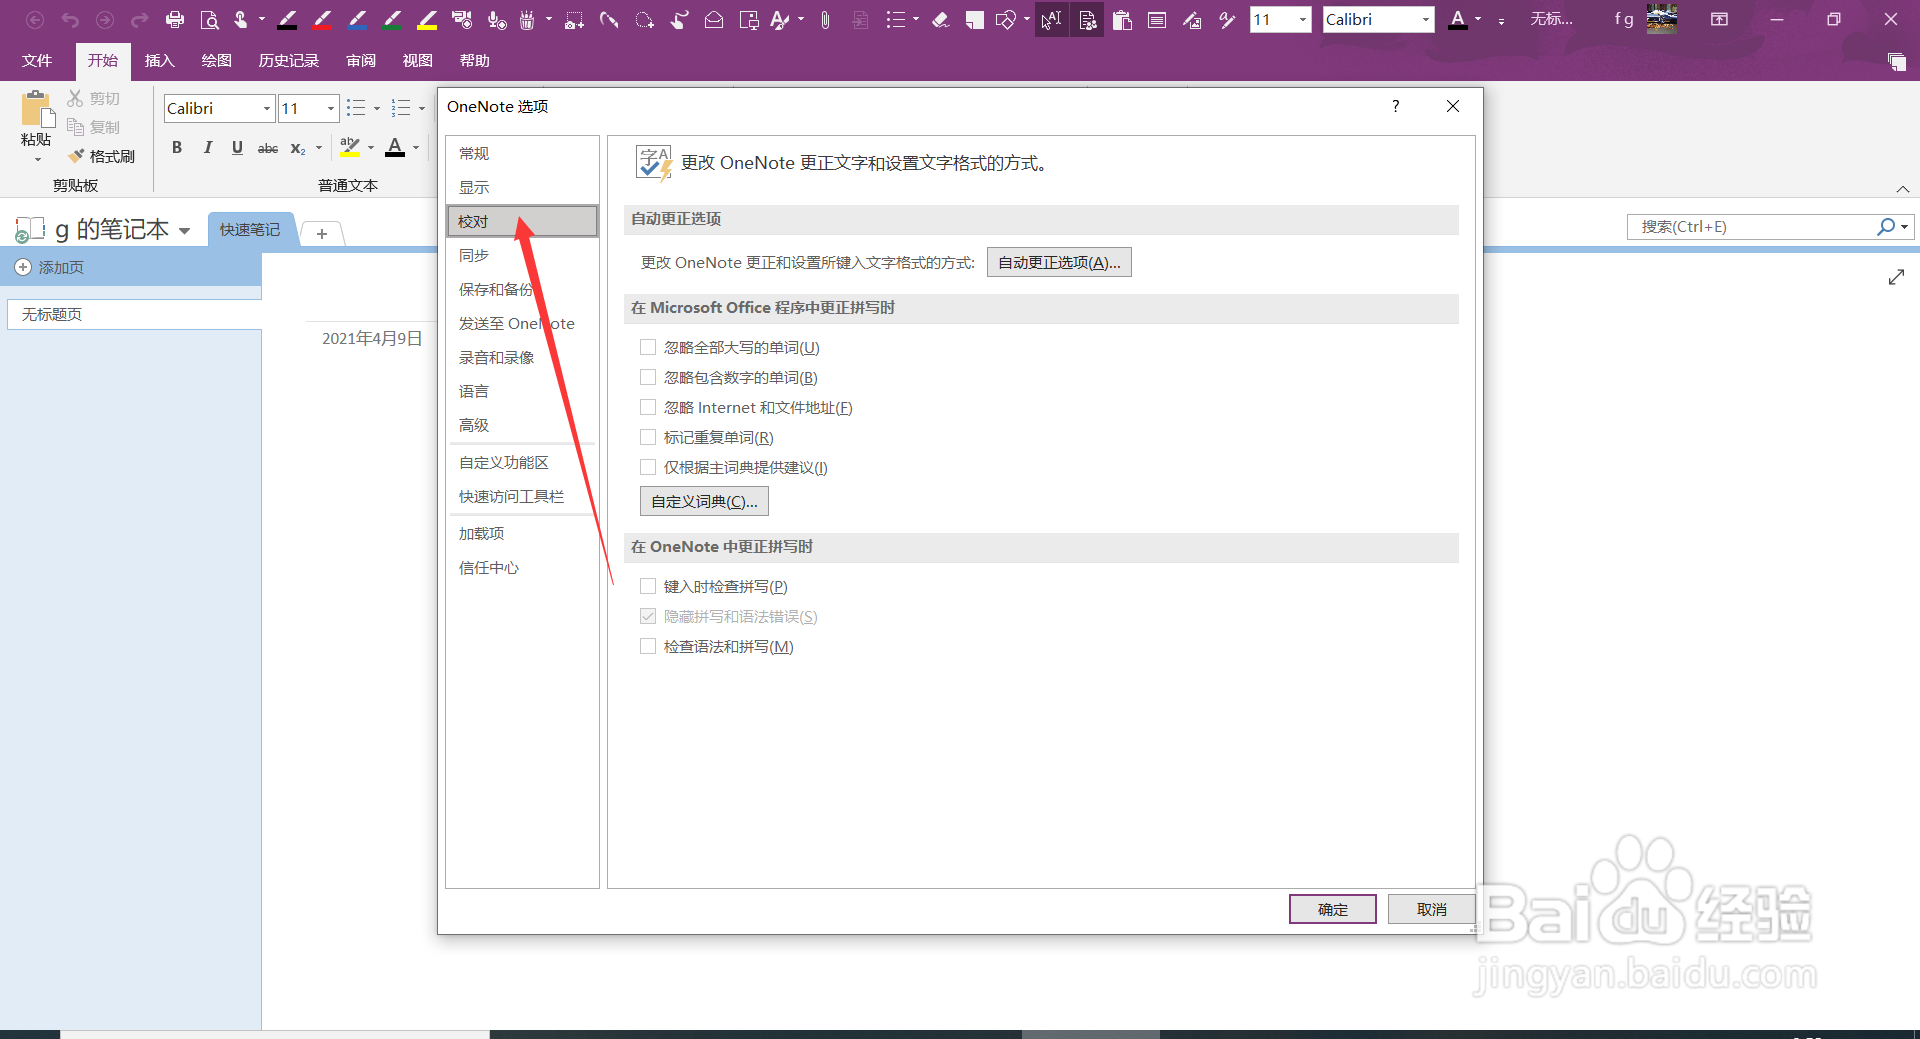Image resolution: width=1920 pixels, height=1039 pixels.
Task: Click the email page envelope icon
Action: click(x=714, y=19)
